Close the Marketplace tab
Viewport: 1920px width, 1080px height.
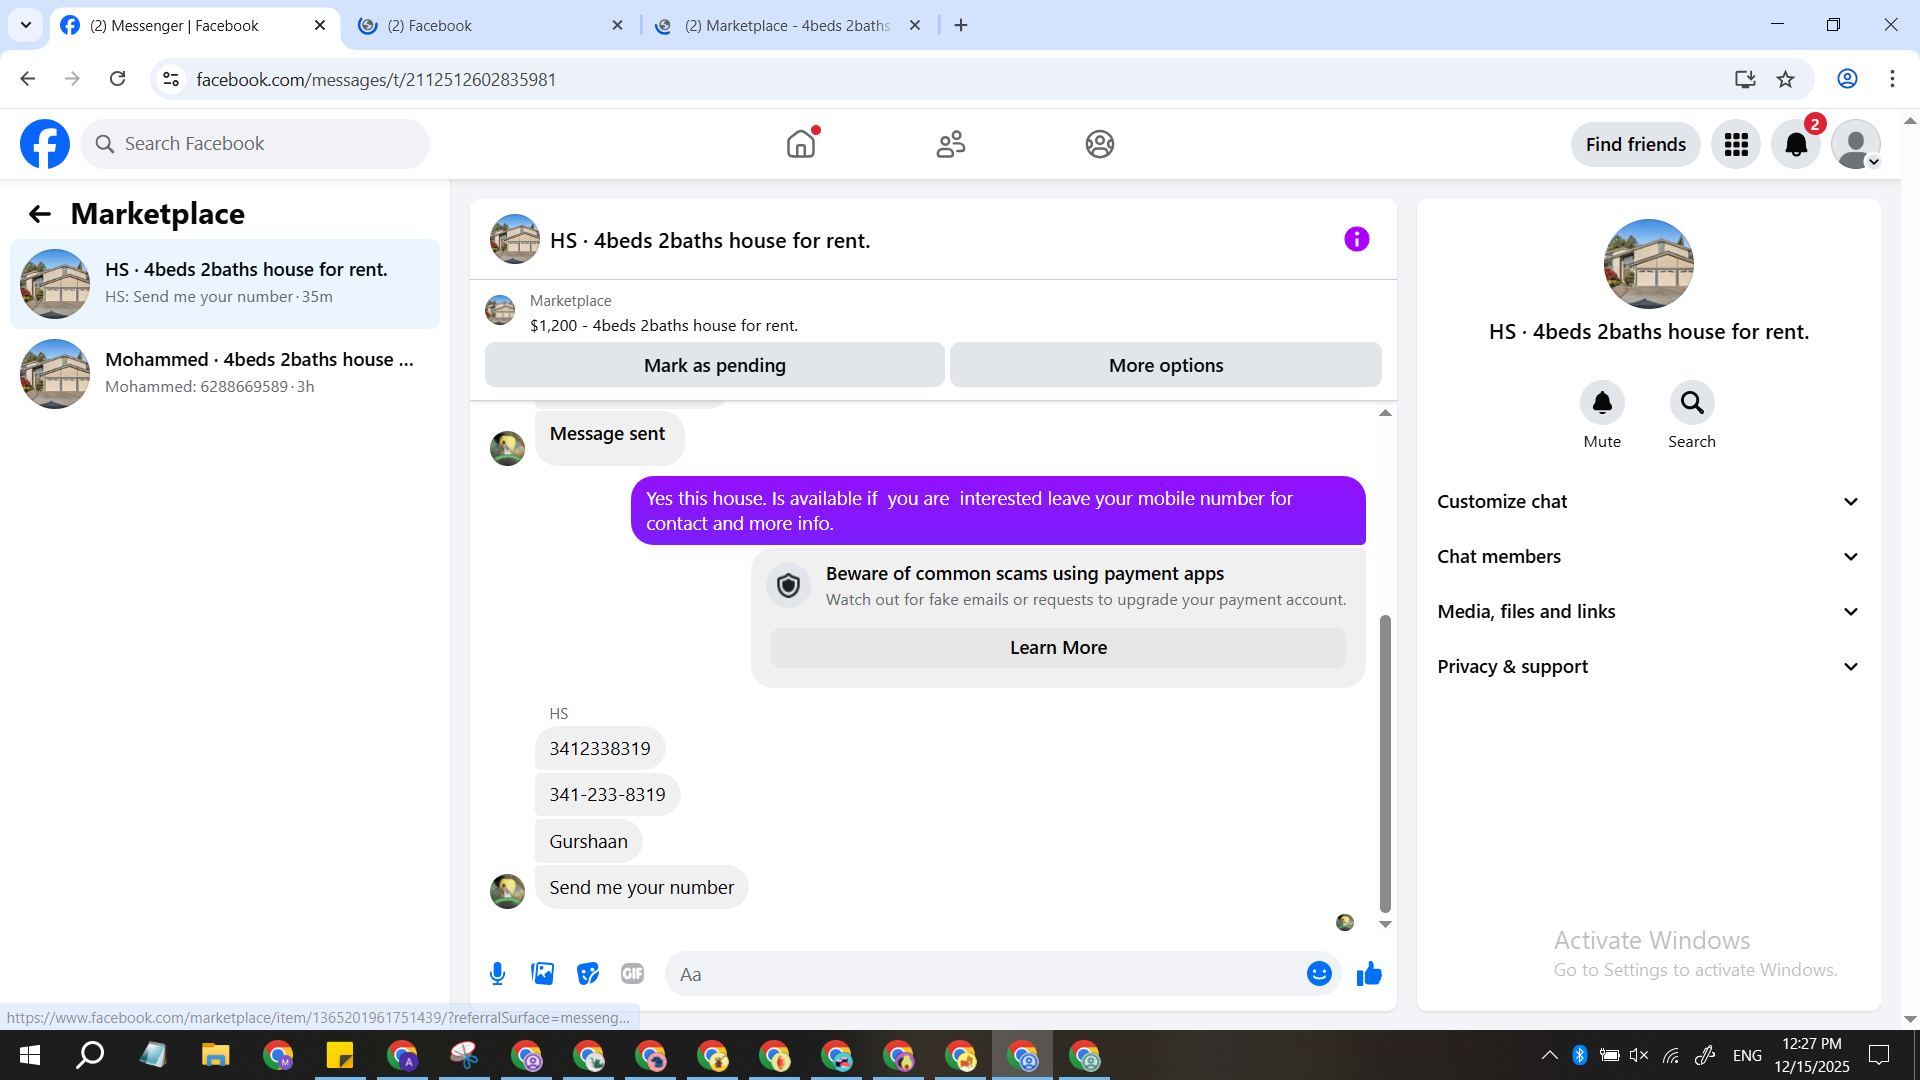[914, 25]
